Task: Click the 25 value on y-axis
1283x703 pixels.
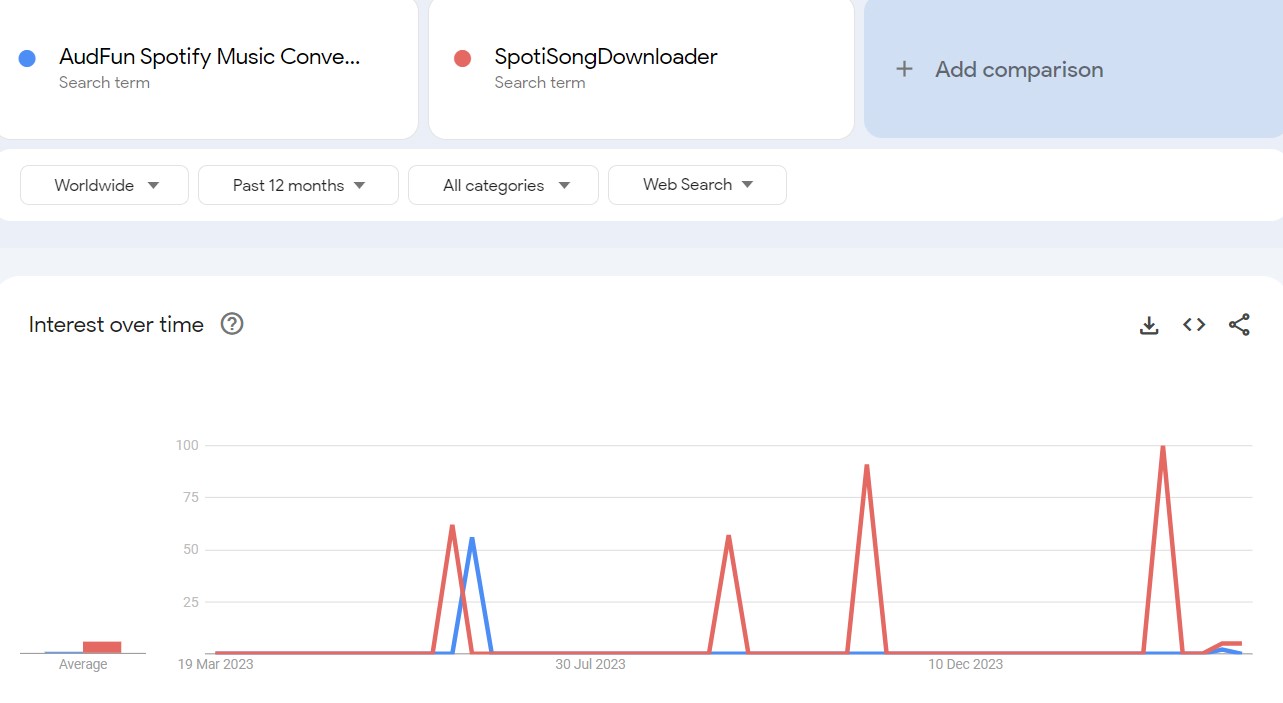Action: tap(190, 602)
